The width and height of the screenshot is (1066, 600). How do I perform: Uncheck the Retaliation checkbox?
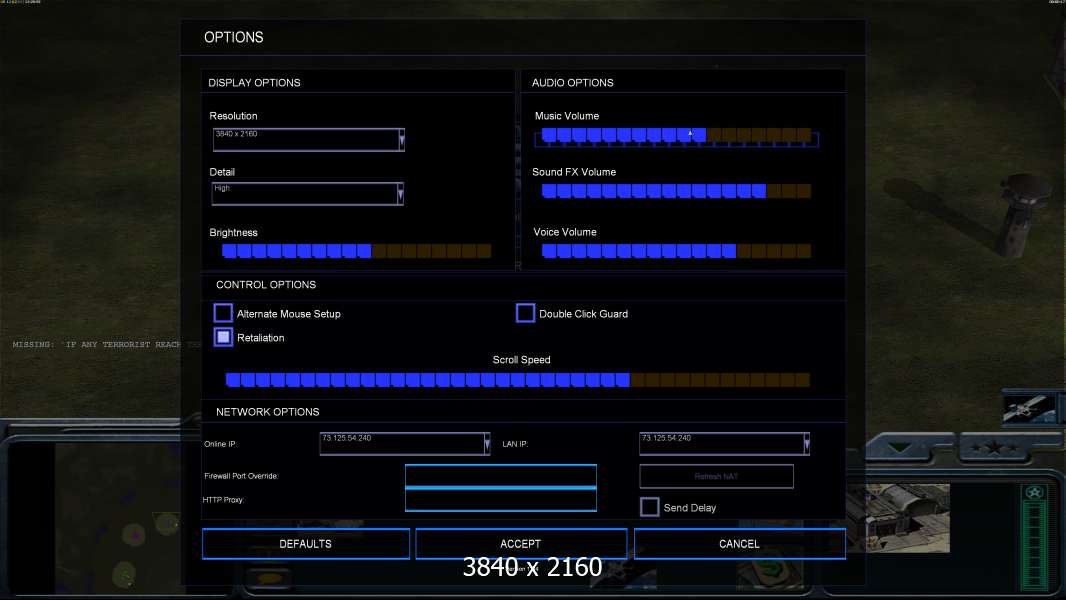click(x=223, y=338)
